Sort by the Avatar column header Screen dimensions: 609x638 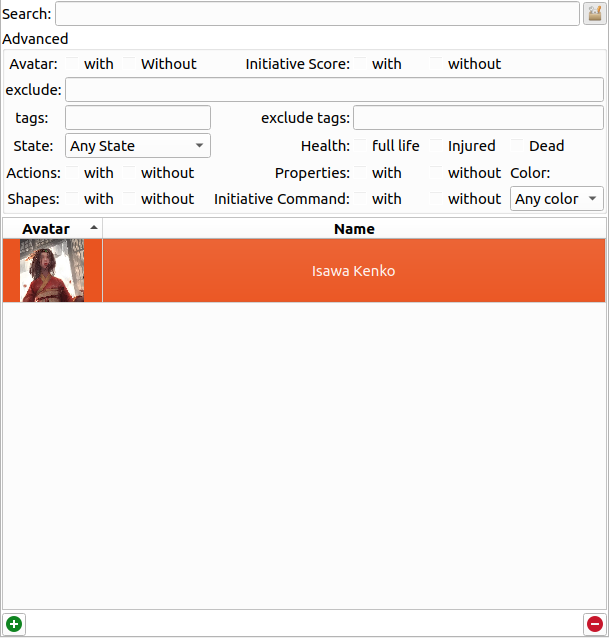pos(52,229)
